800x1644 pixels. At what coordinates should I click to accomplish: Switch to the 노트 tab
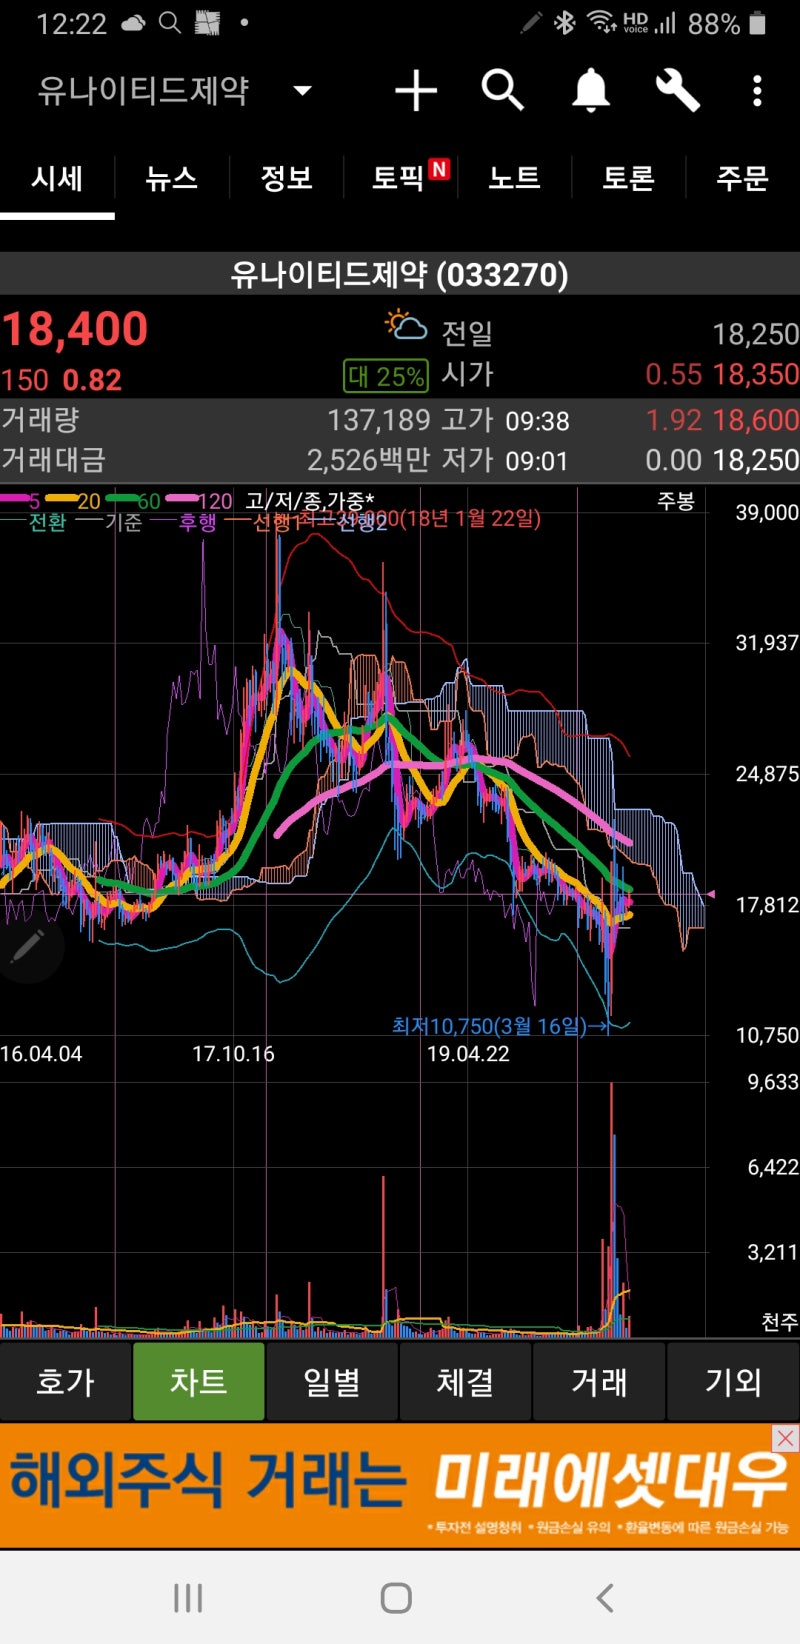[514, 179]
